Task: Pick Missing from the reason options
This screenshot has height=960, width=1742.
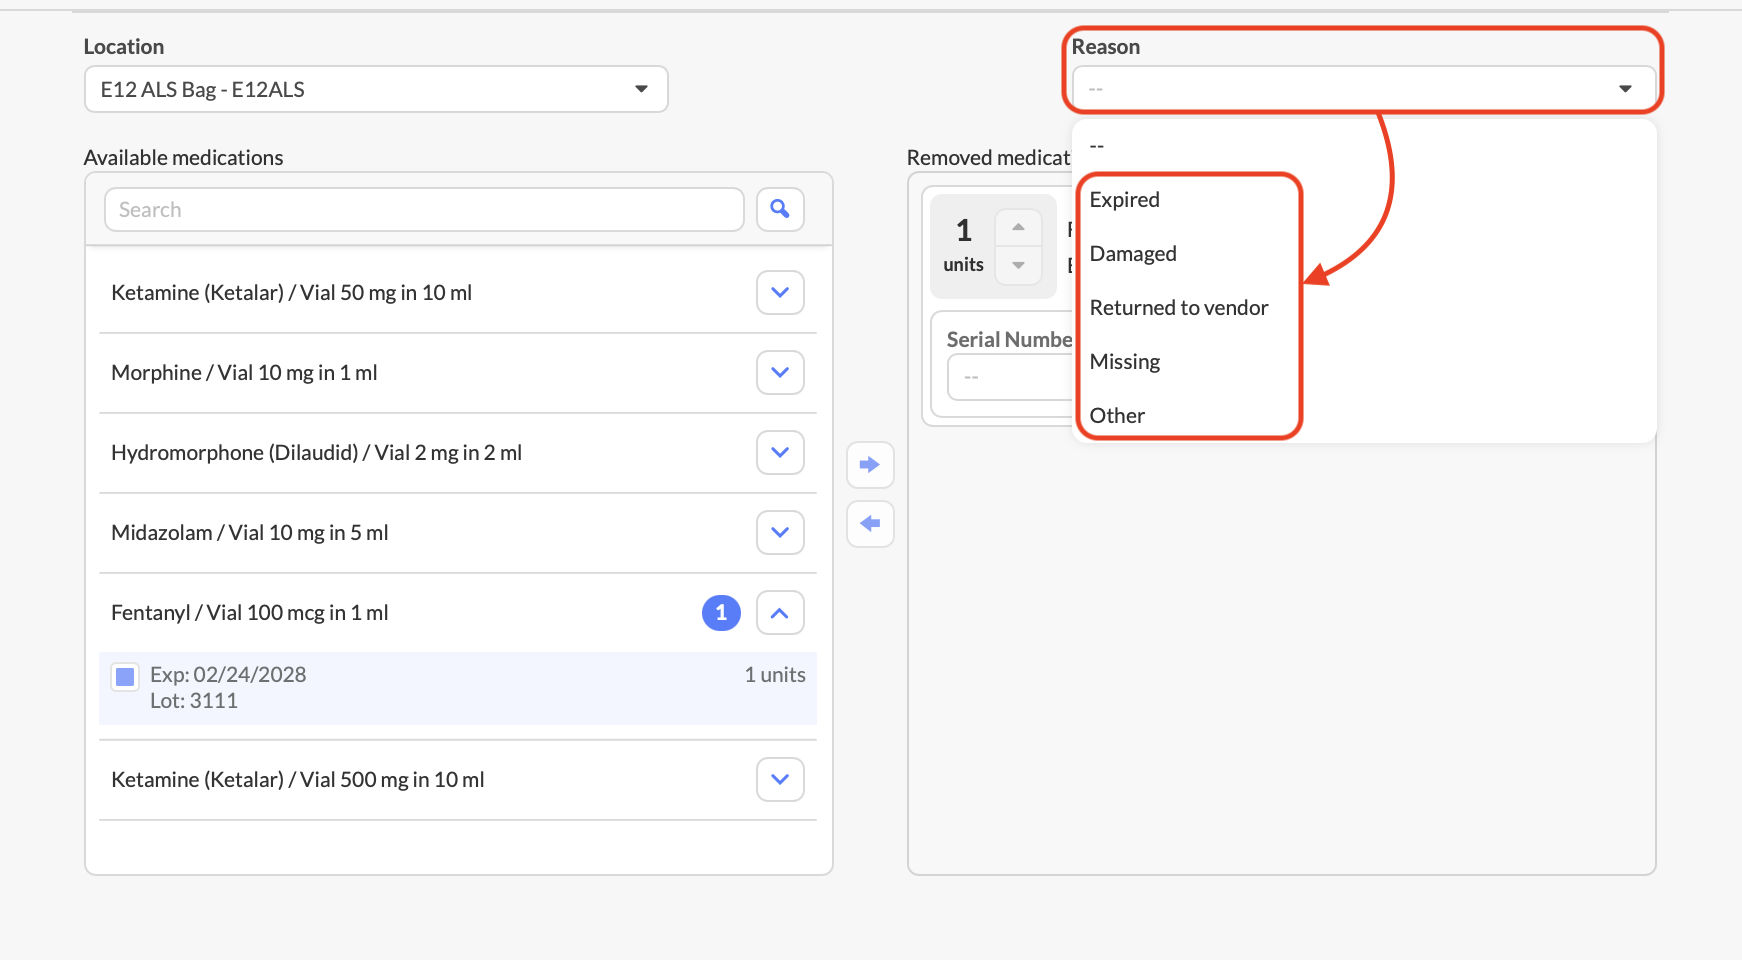Action: point(1125,362)
